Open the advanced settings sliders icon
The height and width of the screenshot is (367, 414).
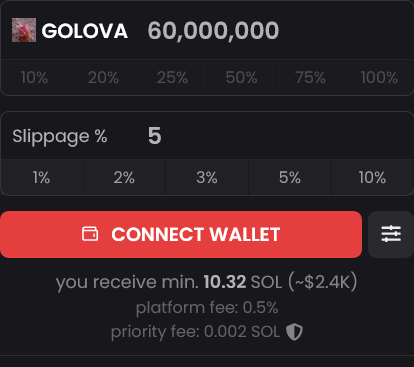click(391, 234)
